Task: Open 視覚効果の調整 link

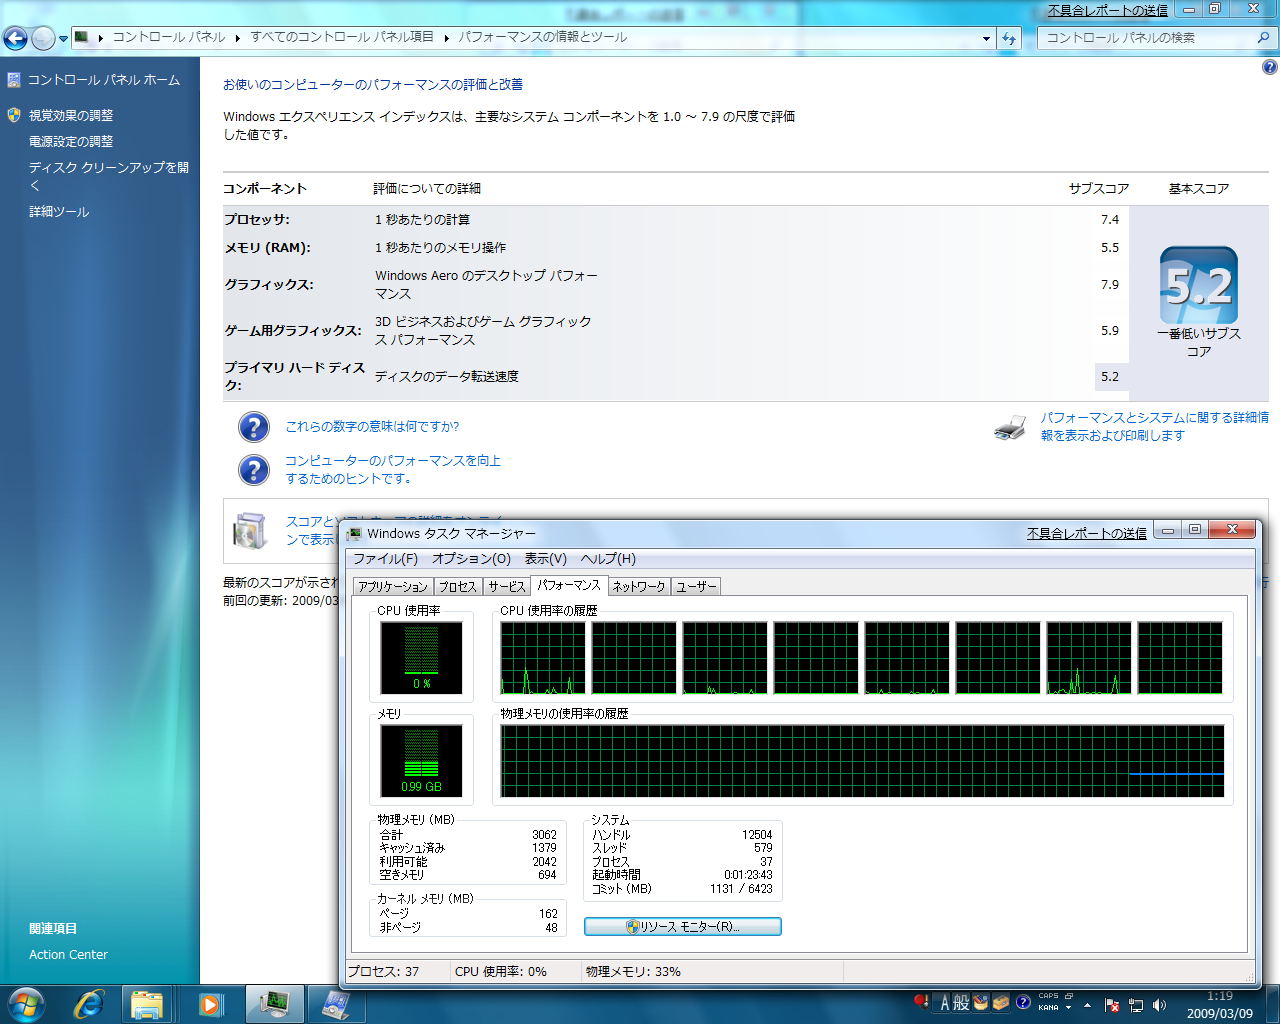Action: pyautogui.click(x=71, y=116)
